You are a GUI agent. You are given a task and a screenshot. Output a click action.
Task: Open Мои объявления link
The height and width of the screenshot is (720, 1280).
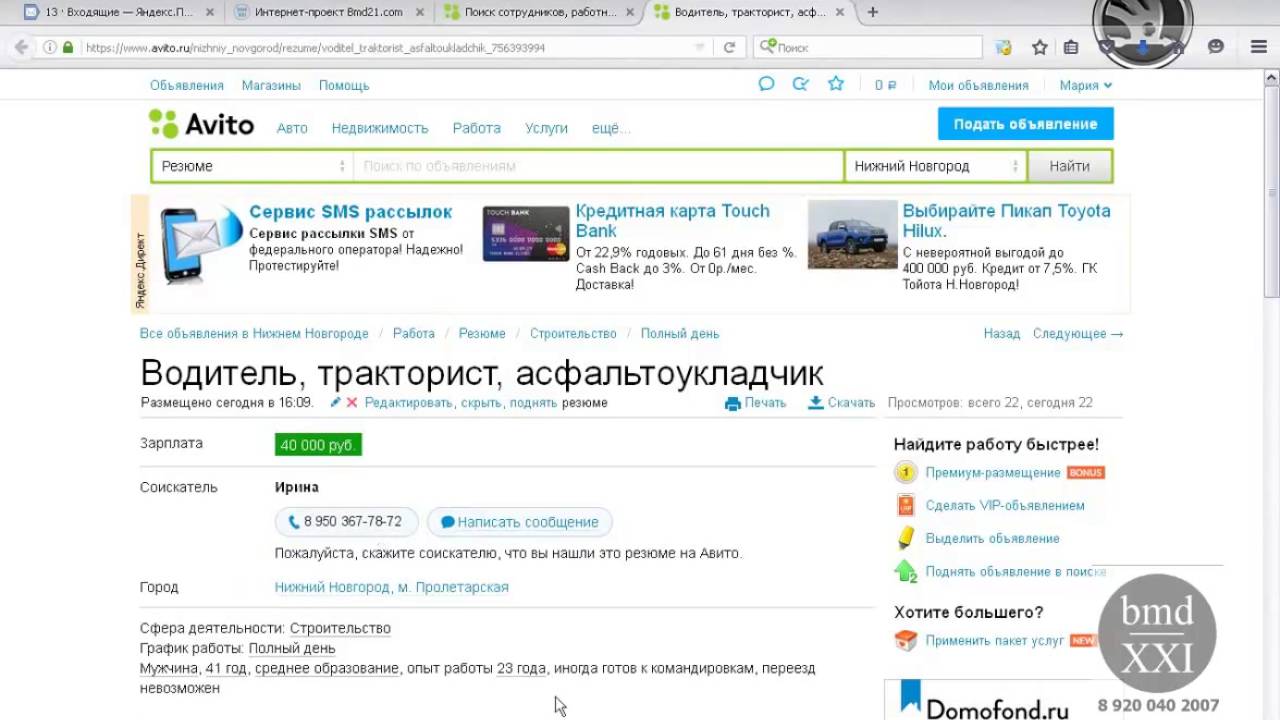978,85
